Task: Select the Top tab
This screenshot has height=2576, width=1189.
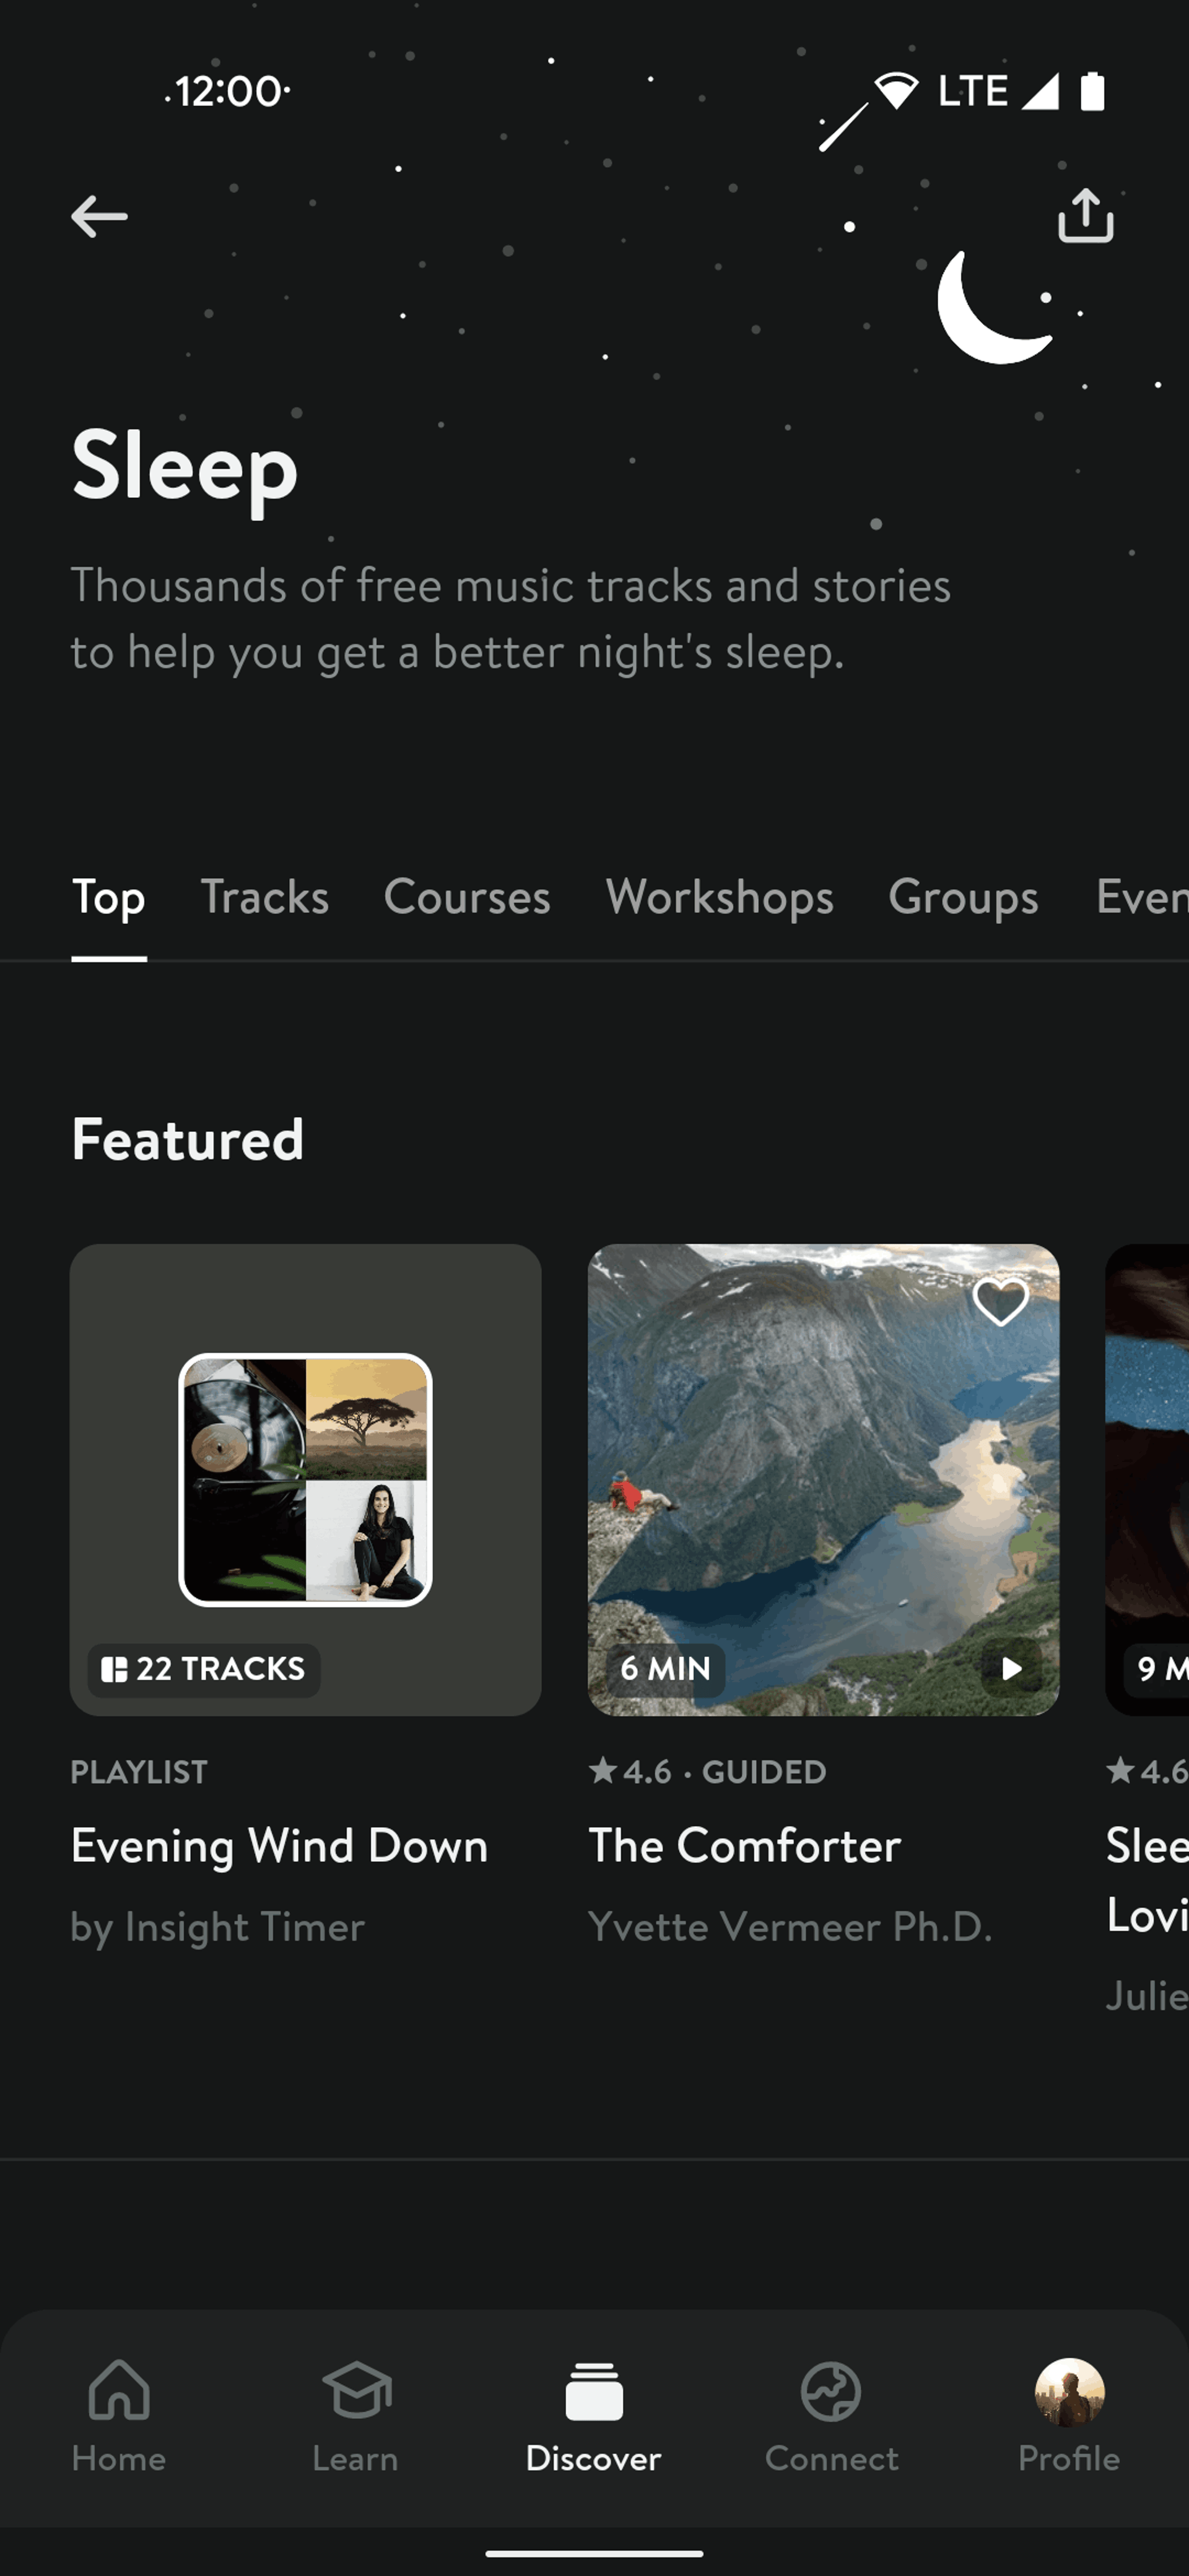Action: 109,897
